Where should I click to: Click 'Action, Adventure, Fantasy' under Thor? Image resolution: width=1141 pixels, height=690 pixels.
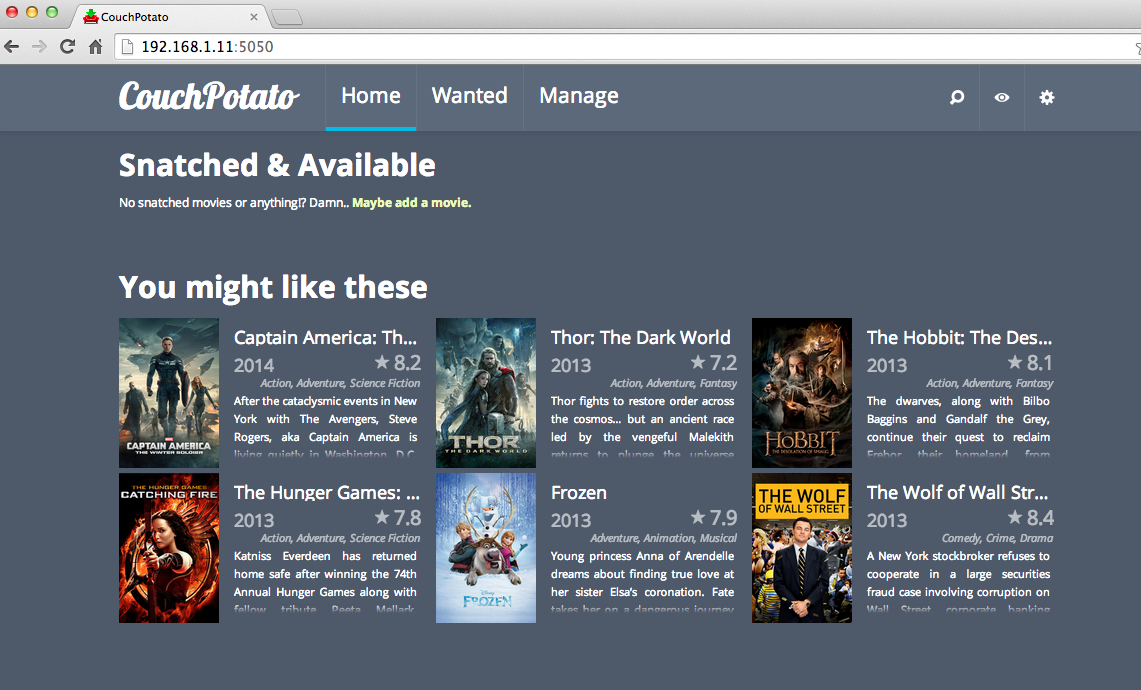[x=674, y=383]
